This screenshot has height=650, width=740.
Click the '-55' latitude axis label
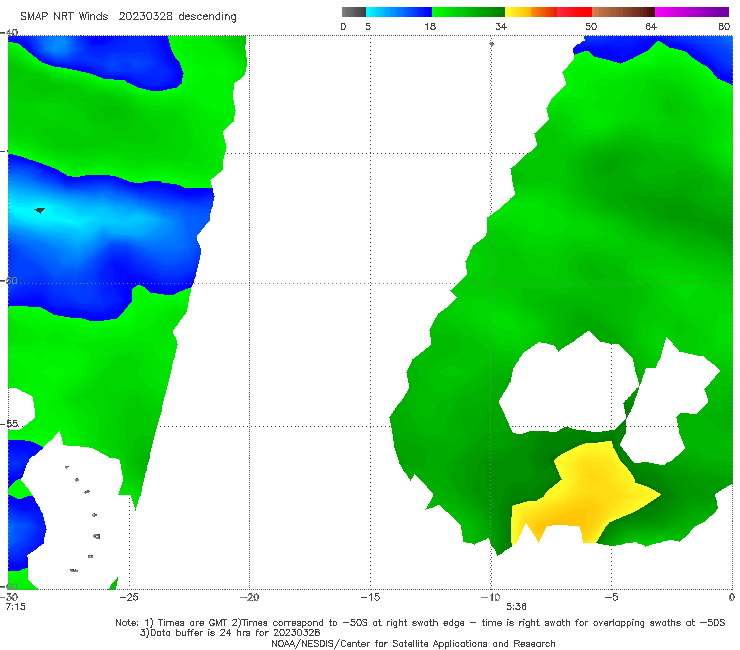point(10,424)
